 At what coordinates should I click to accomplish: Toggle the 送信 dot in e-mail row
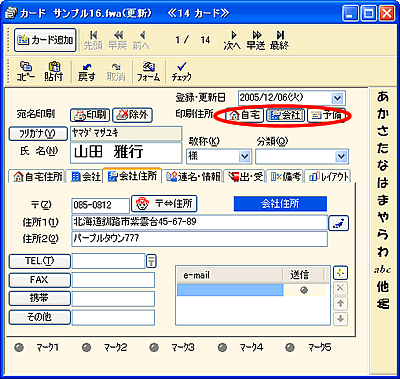[x=304, y=290]
